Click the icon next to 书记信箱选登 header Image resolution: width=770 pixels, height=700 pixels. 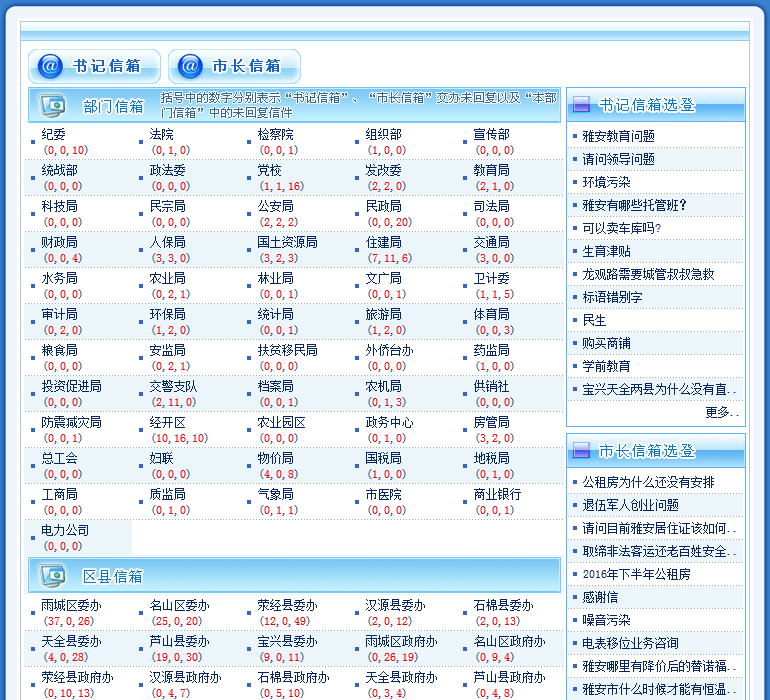coord(581,105)
